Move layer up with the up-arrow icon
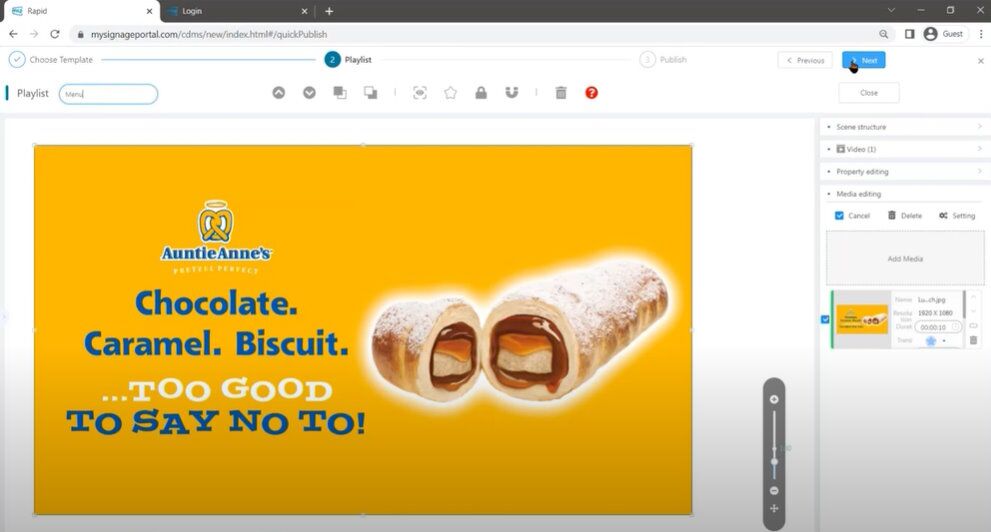The image size is (991, 532). [x=279, y=93]
